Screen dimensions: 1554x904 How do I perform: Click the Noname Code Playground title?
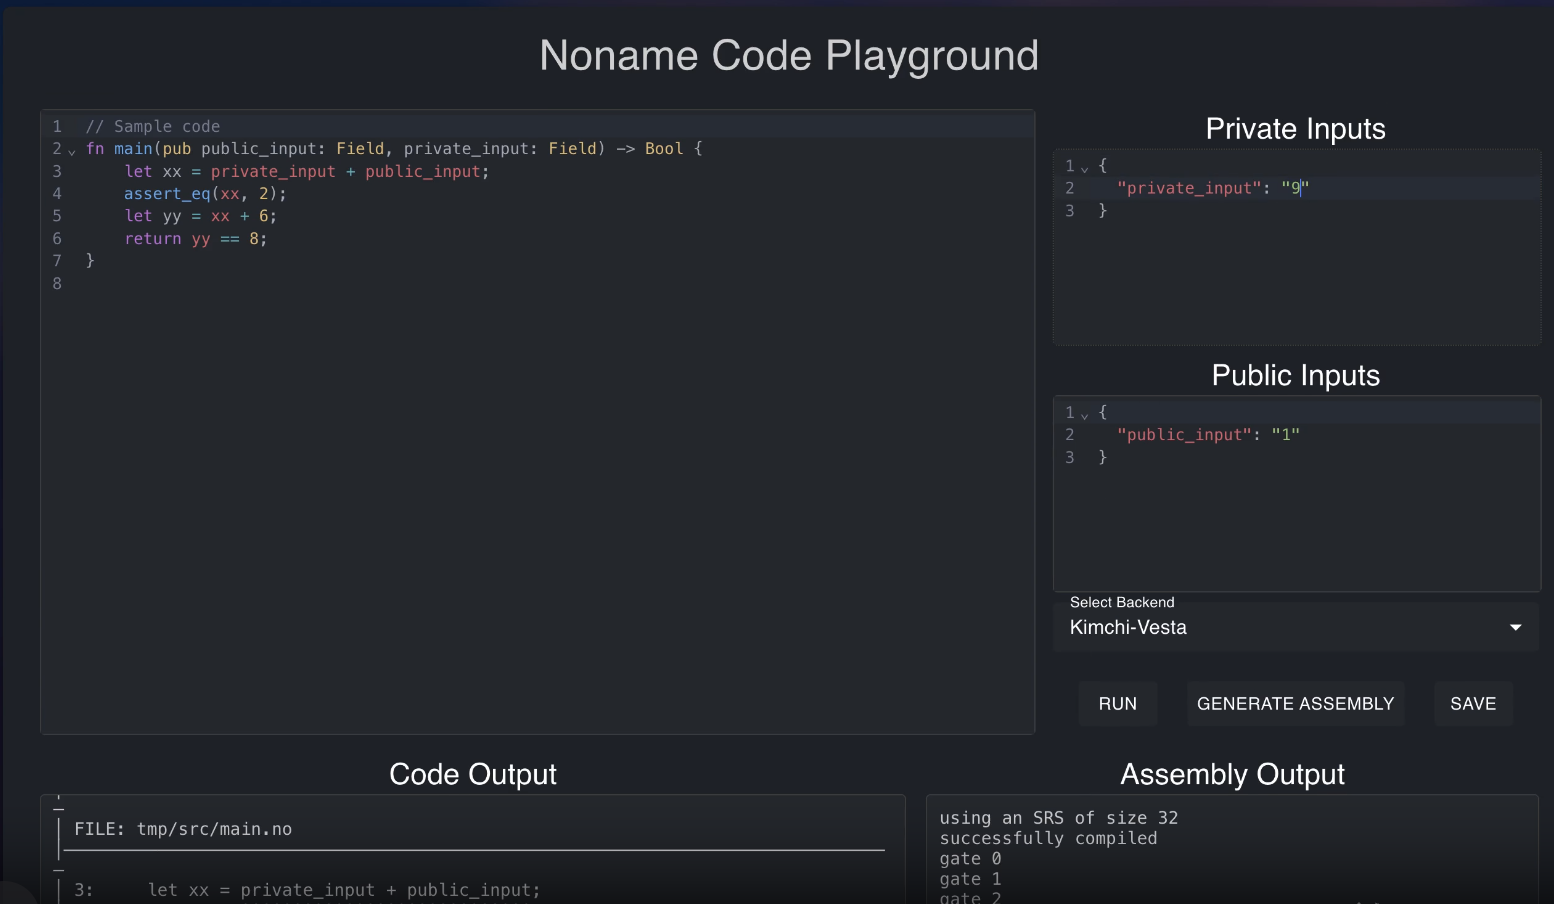click(x=788, y=56)
